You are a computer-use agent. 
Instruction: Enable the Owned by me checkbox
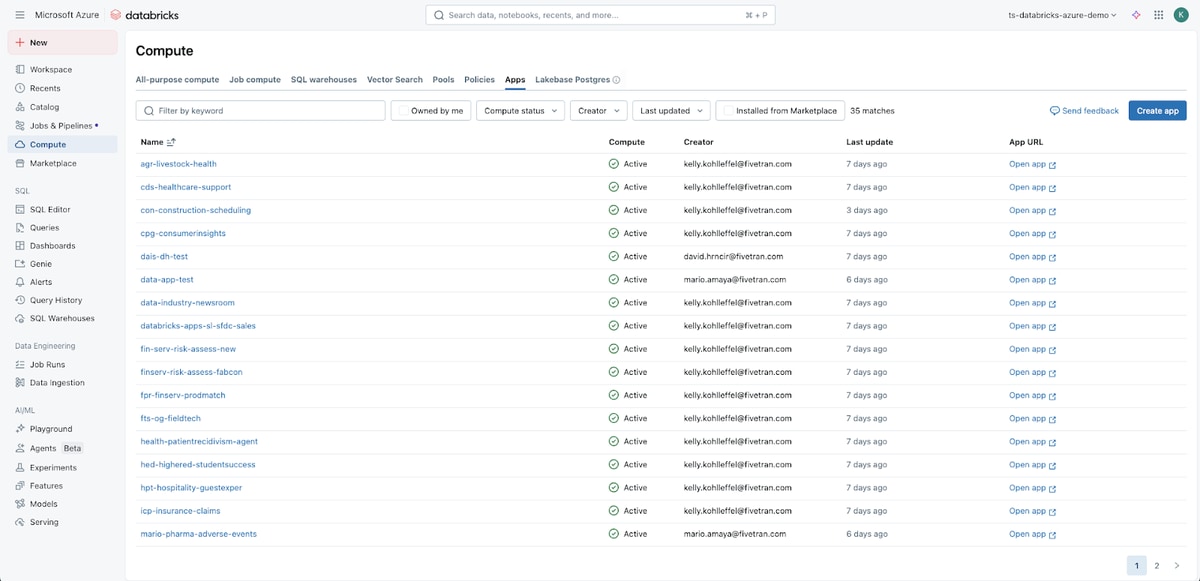tap(402, 111)
